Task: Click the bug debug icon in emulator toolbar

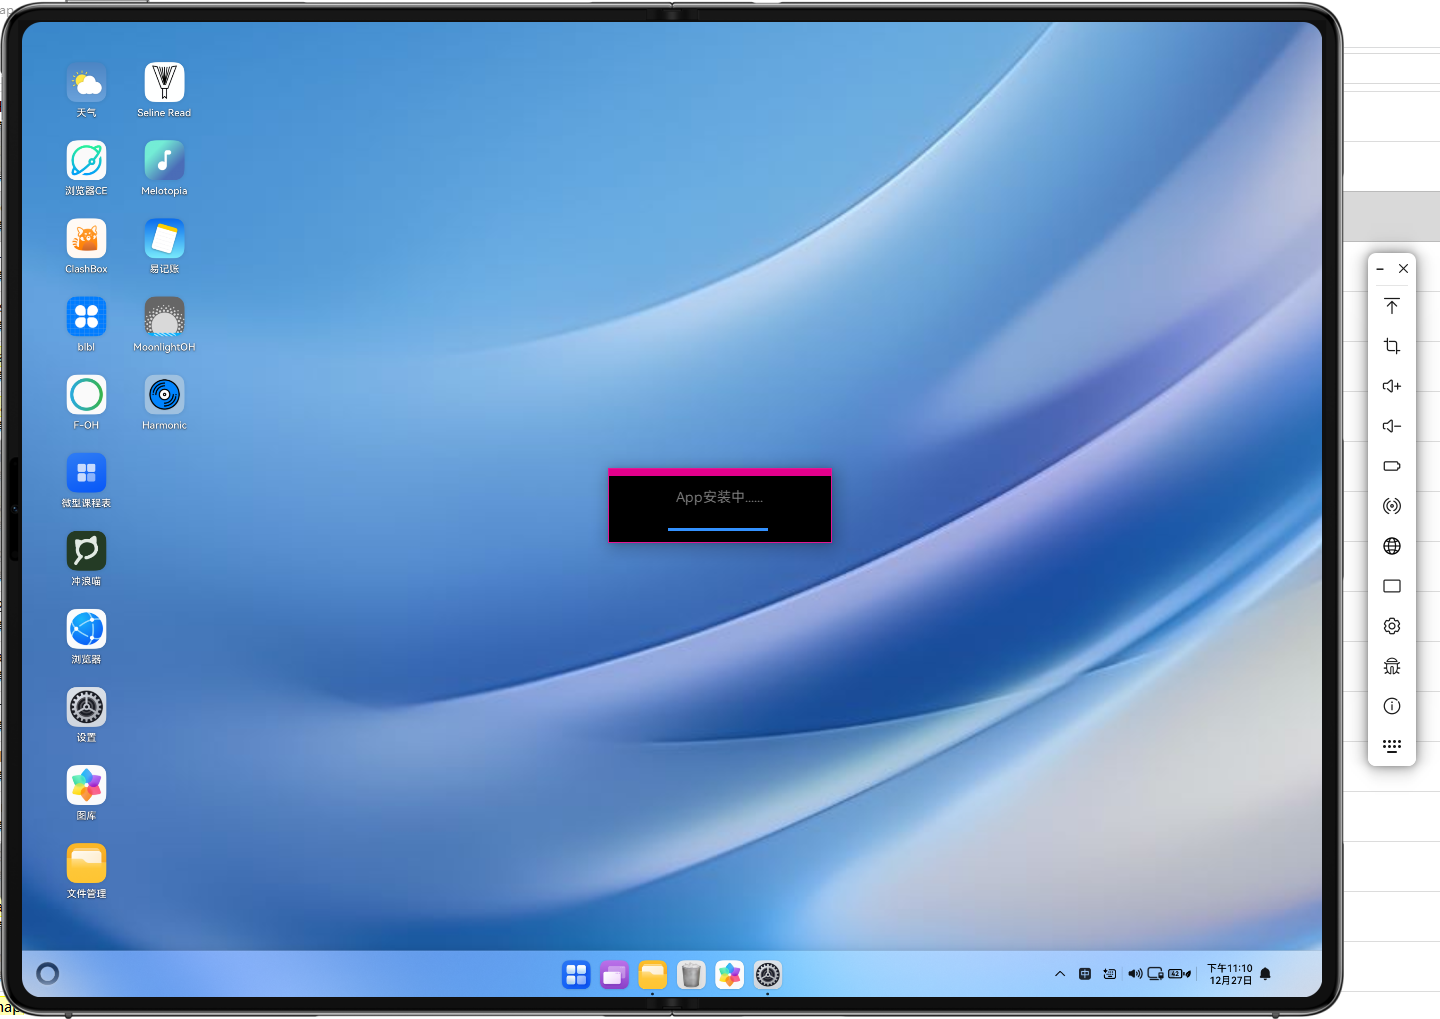Action: point(1392,666)
